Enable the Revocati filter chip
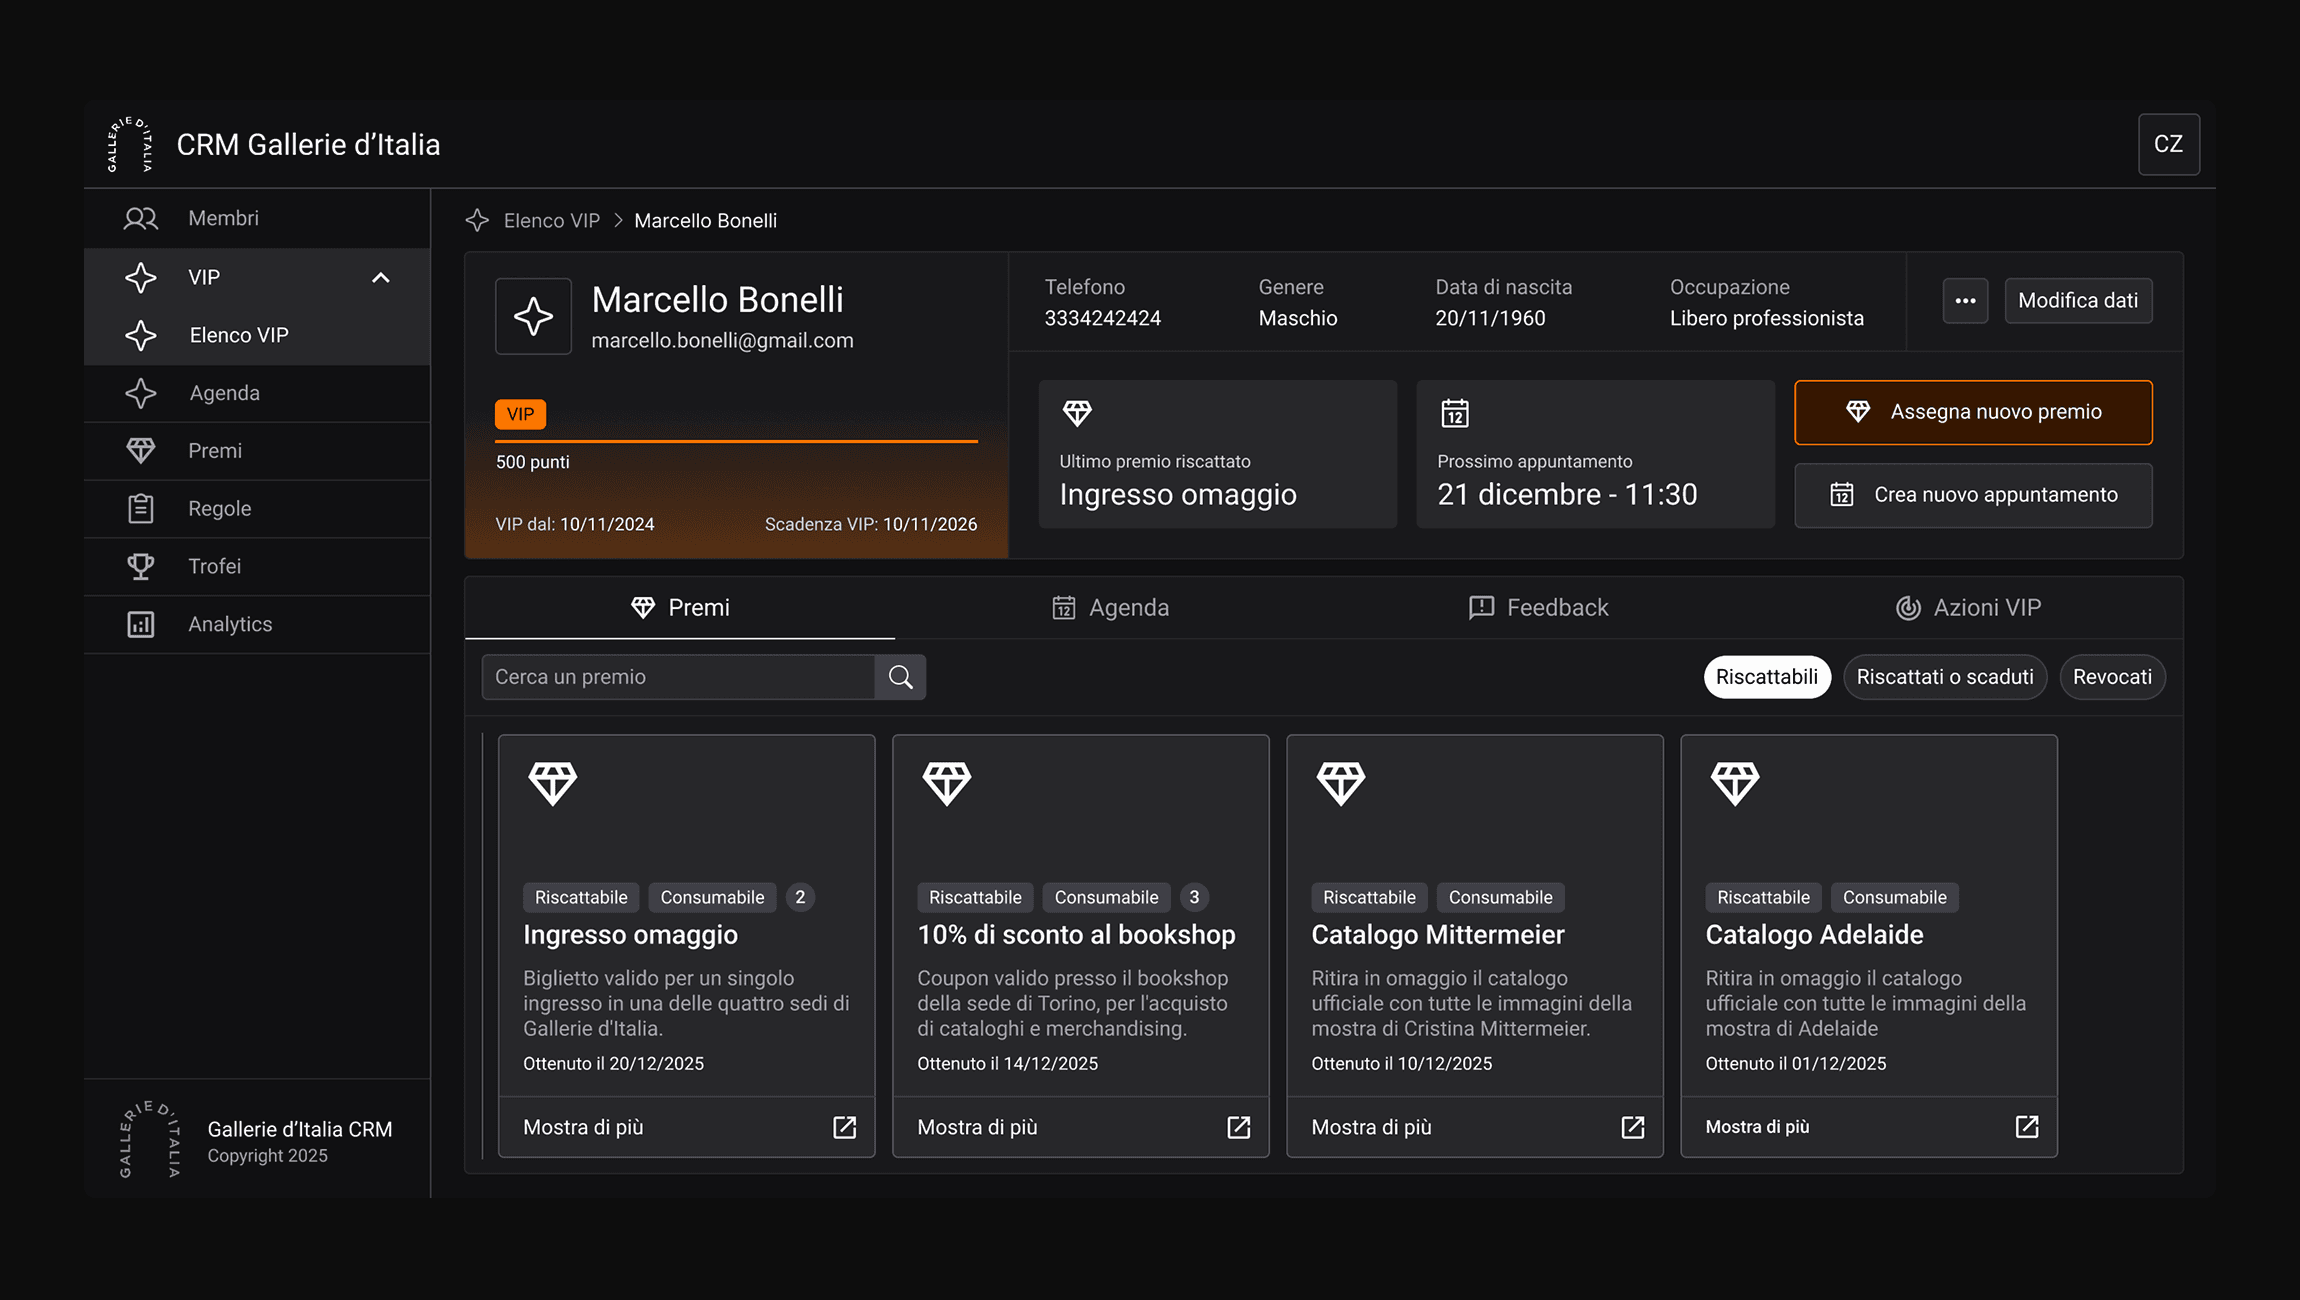The width and height of the screenshot is (2300, 1300). click(x=2111, y=677)
